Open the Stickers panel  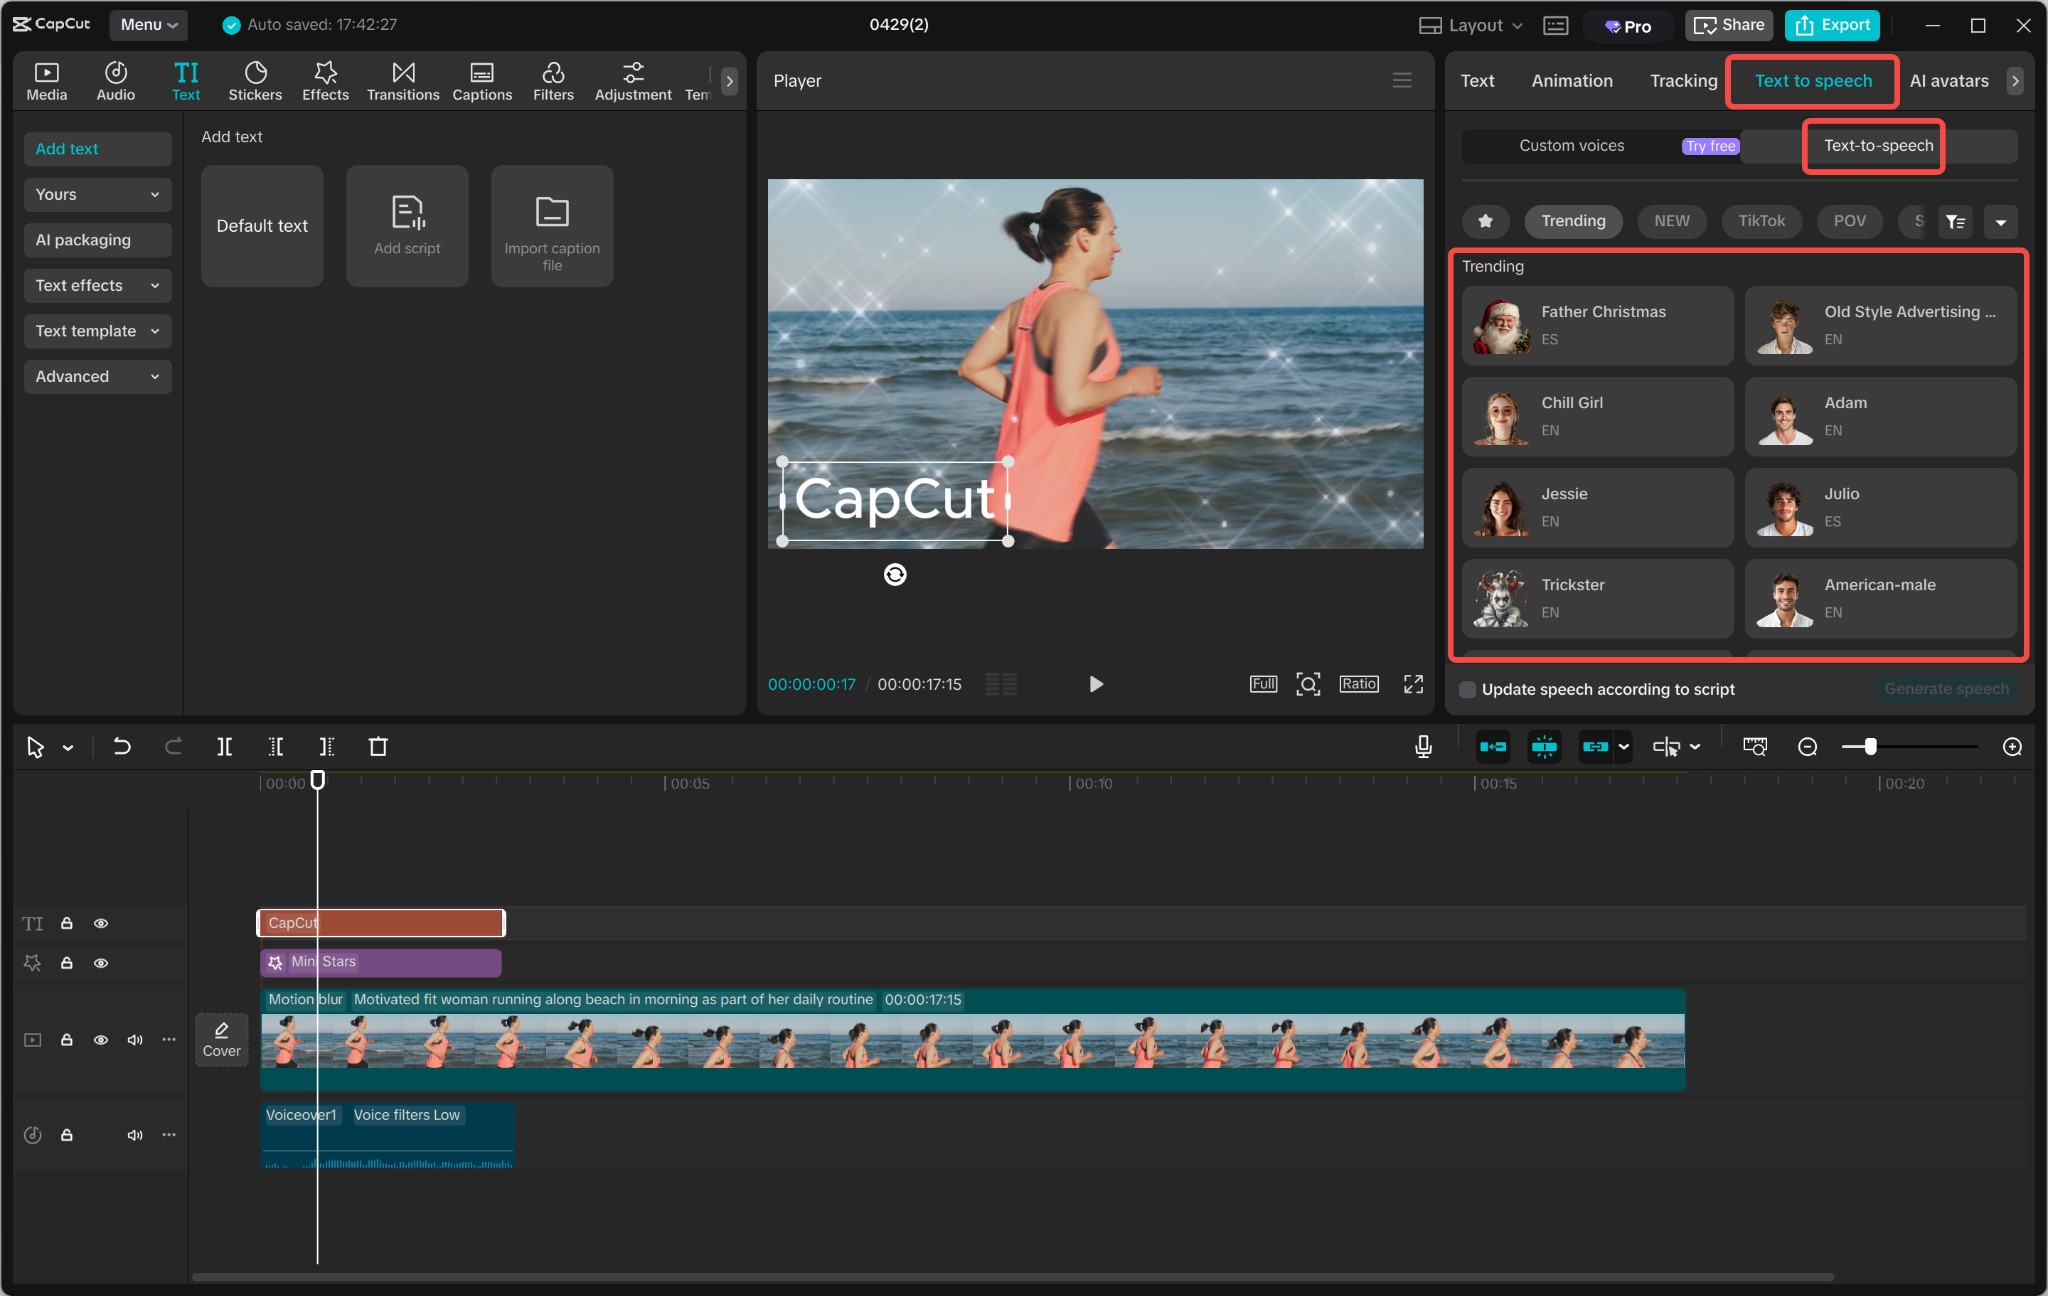tap(255, 81)
